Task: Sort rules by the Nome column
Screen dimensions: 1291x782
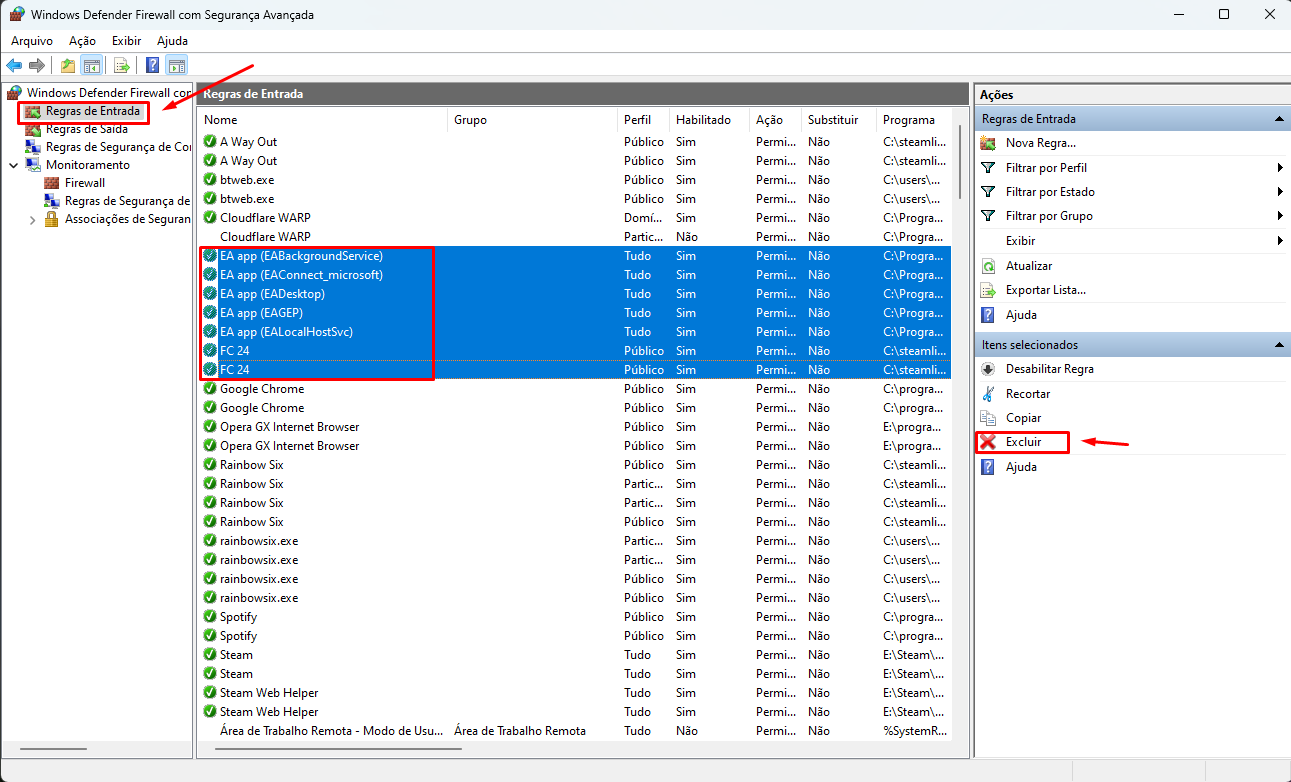Action: 323,120
